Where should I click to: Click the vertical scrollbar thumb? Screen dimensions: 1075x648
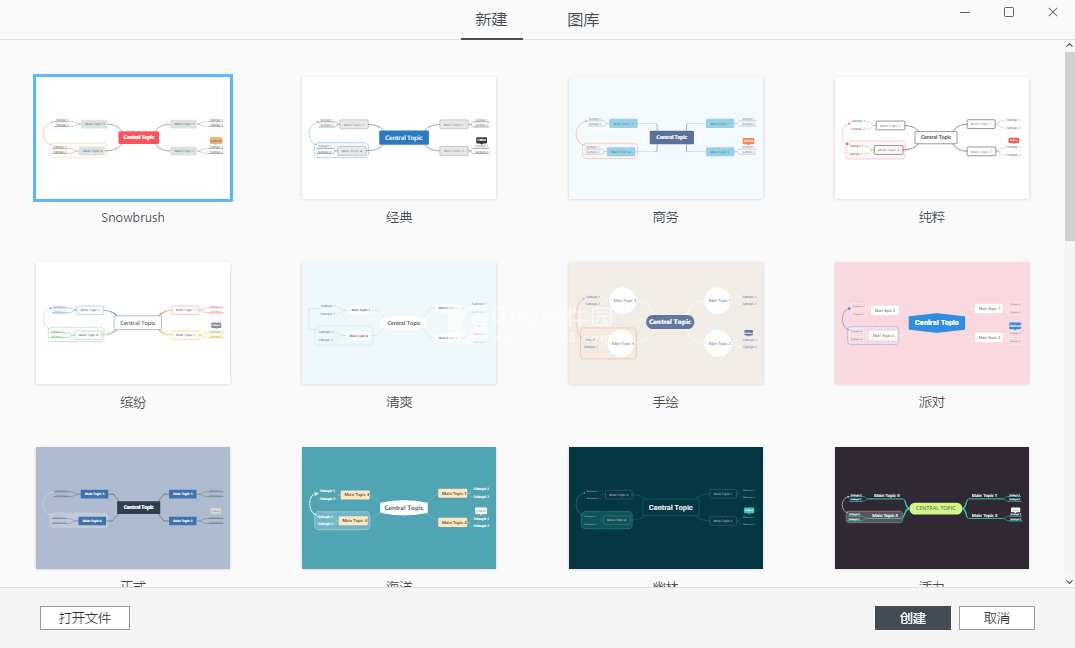(x=1070, y=146)
